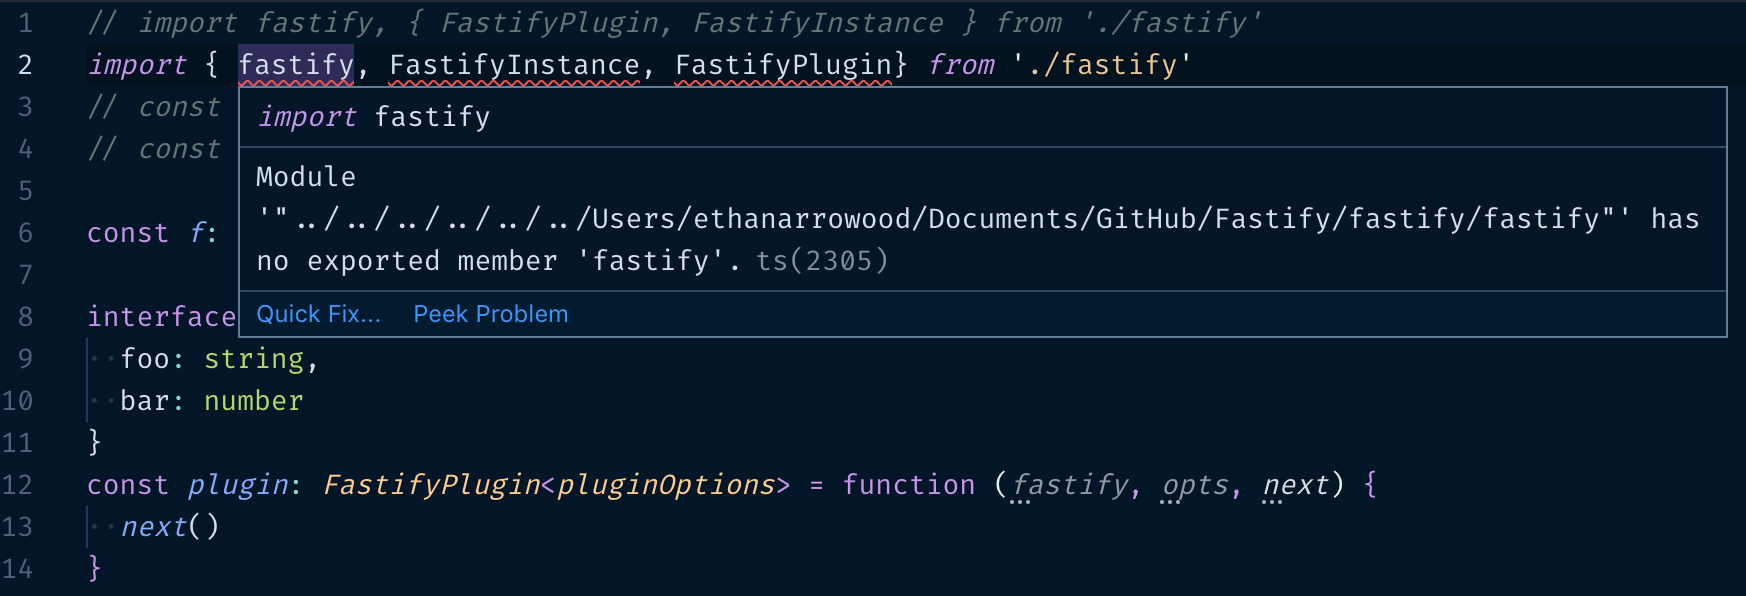Click the './fastify' module path on line 2
The image size is (1746, 596).
tap(1102, 65)
